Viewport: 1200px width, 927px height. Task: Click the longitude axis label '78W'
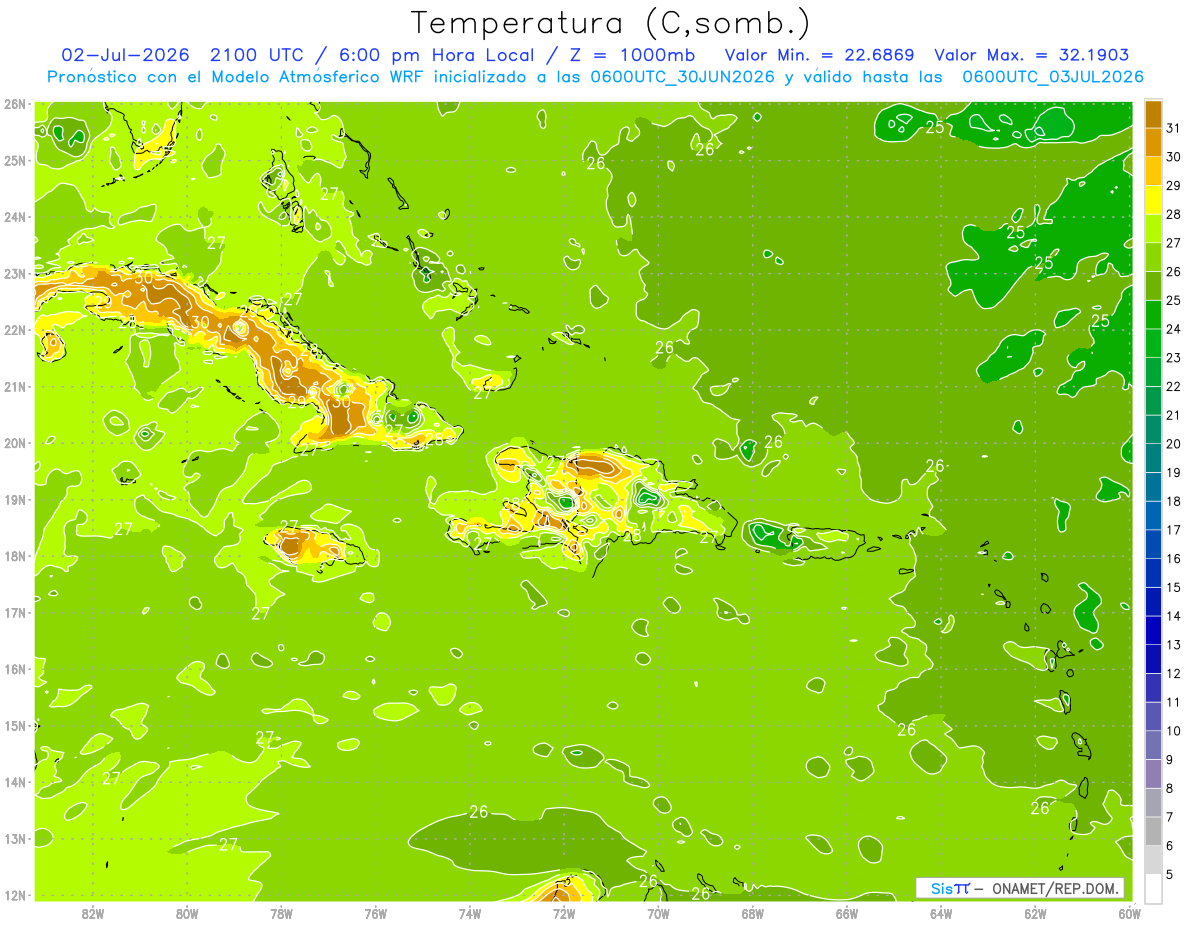(x=281, y=913)
